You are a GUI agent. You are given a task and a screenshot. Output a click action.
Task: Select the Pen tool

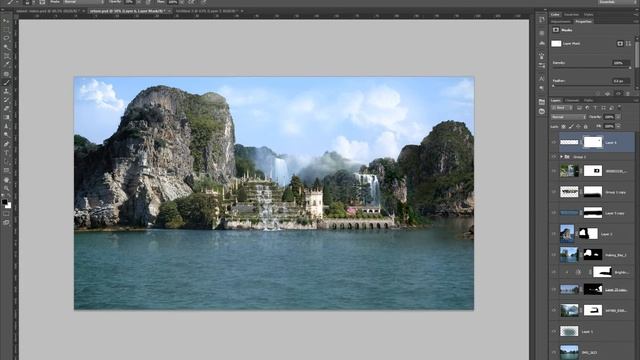[6, 144]
